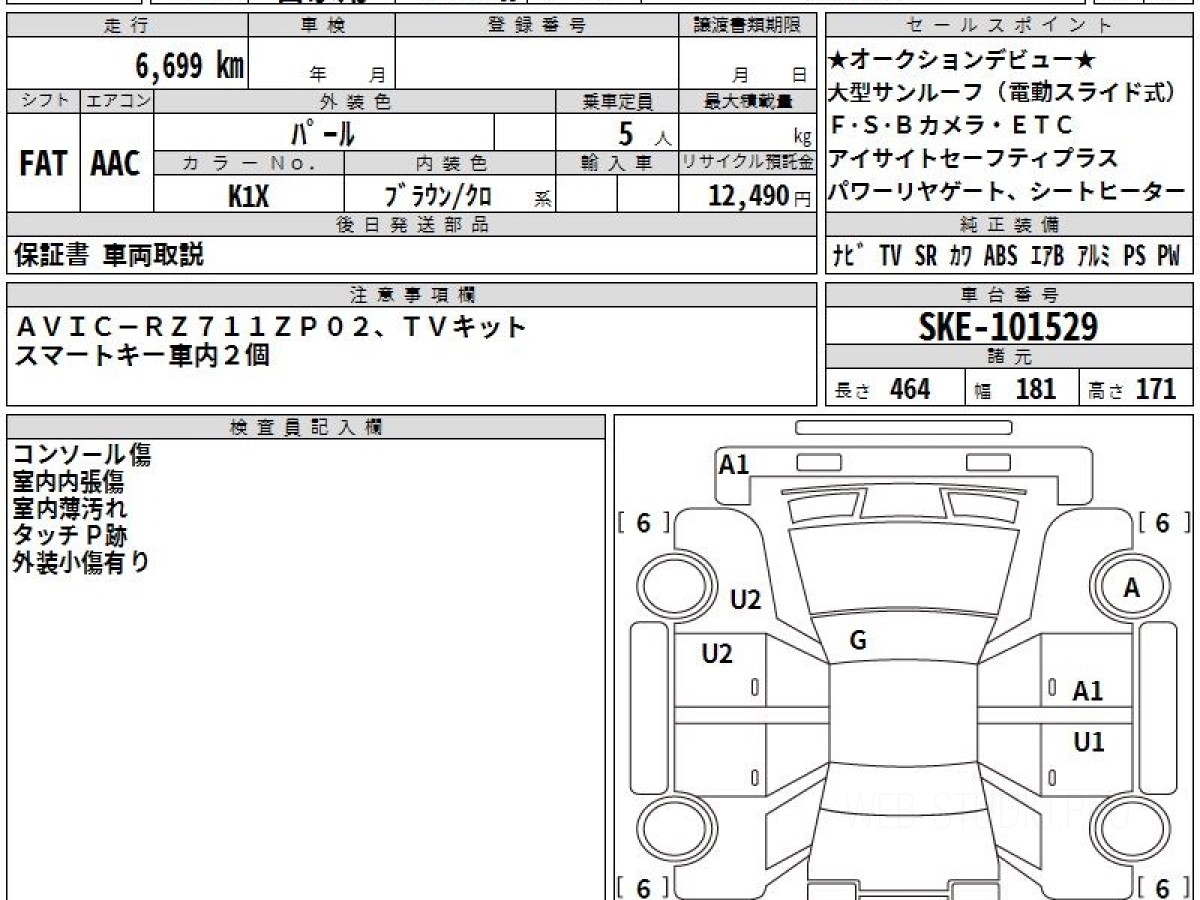Click the U1 mark on the car diagram
The image size is (1200, 900).
click(1088, 742)
